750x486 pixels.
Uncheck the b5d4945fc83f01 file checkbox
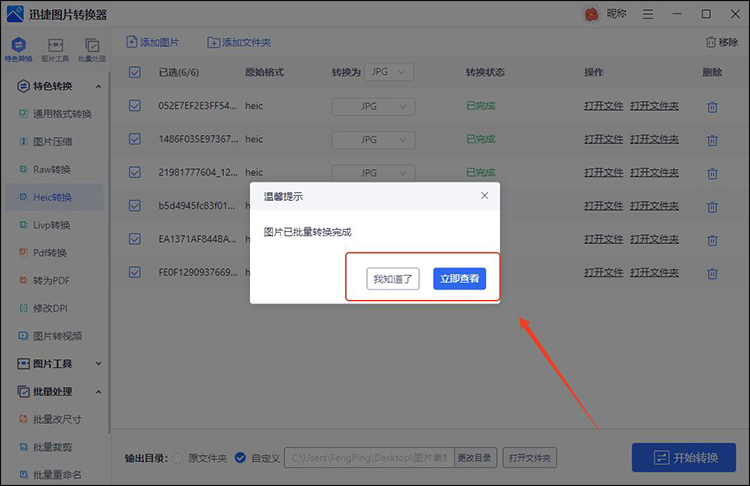135,205
